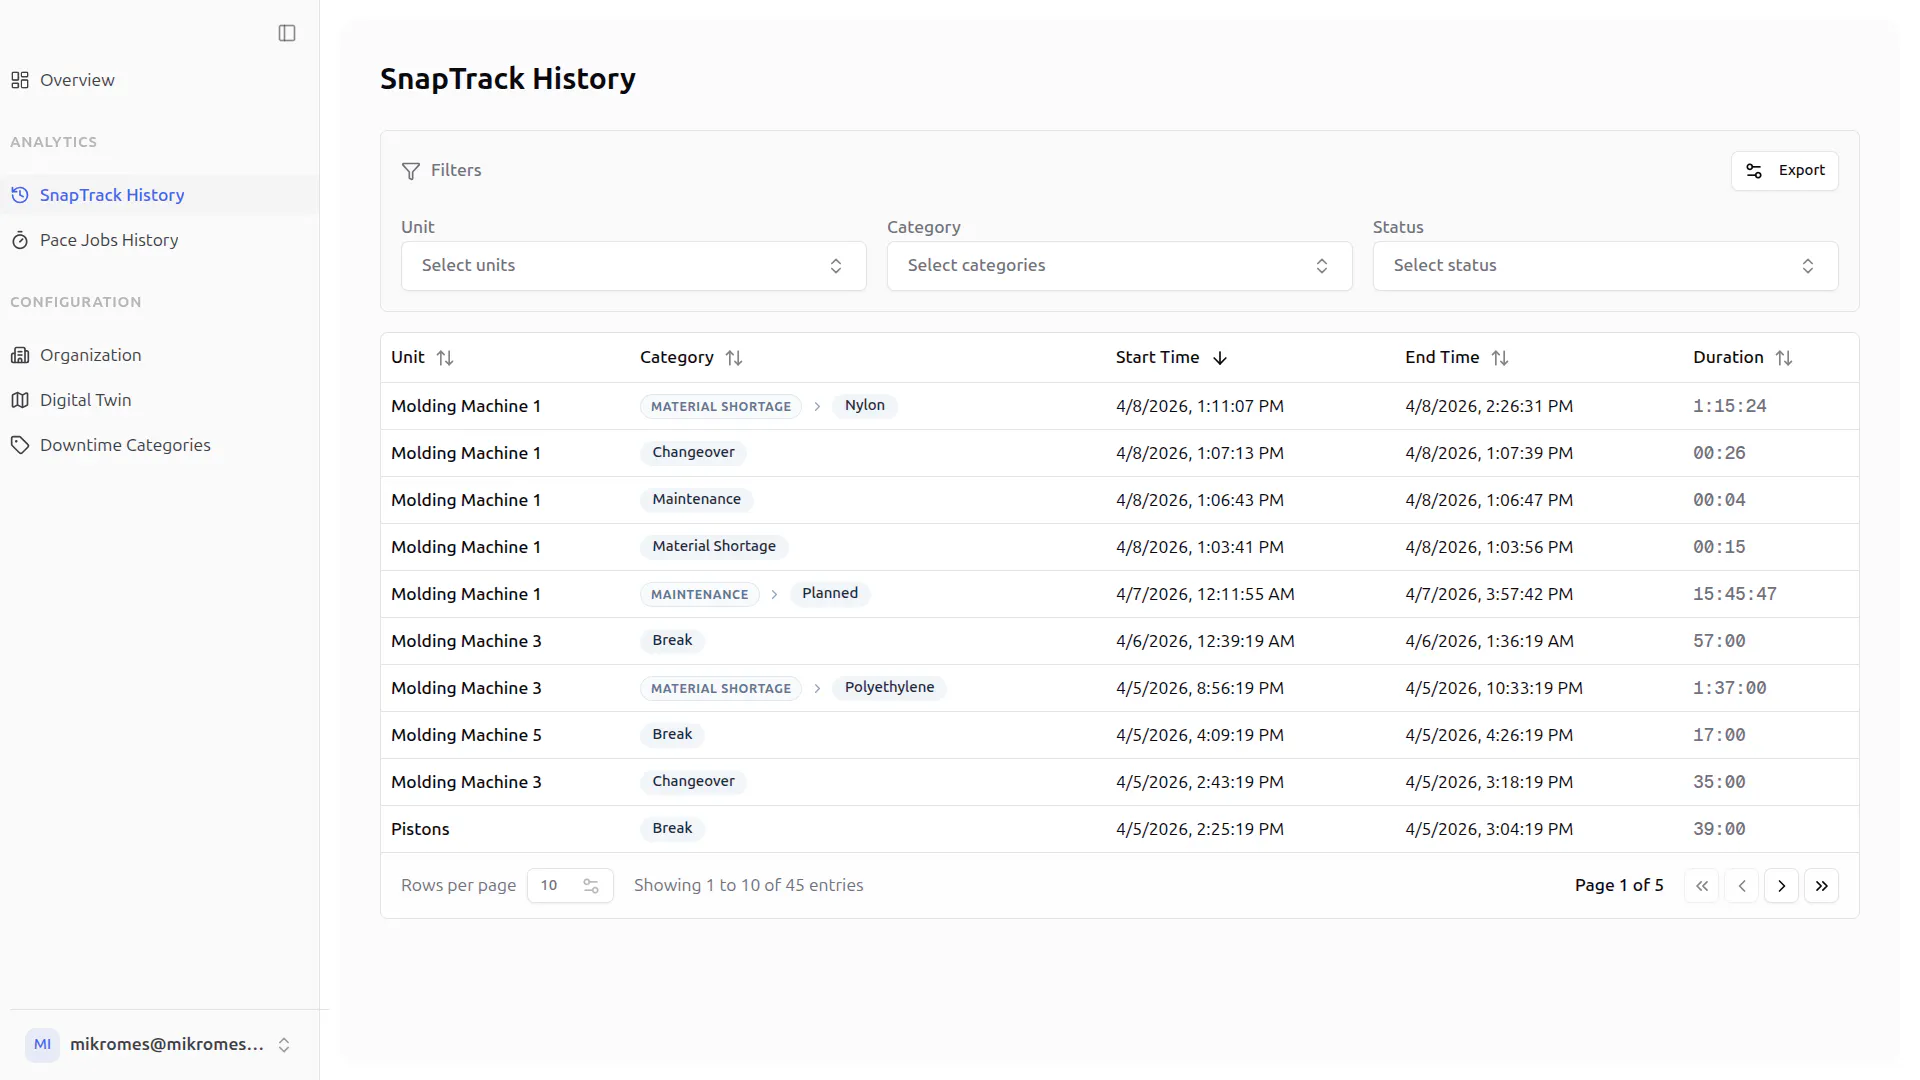Open the Category select dropdown
The width and height of the screenshot is (1920, 1080).
pos(1120,266)
